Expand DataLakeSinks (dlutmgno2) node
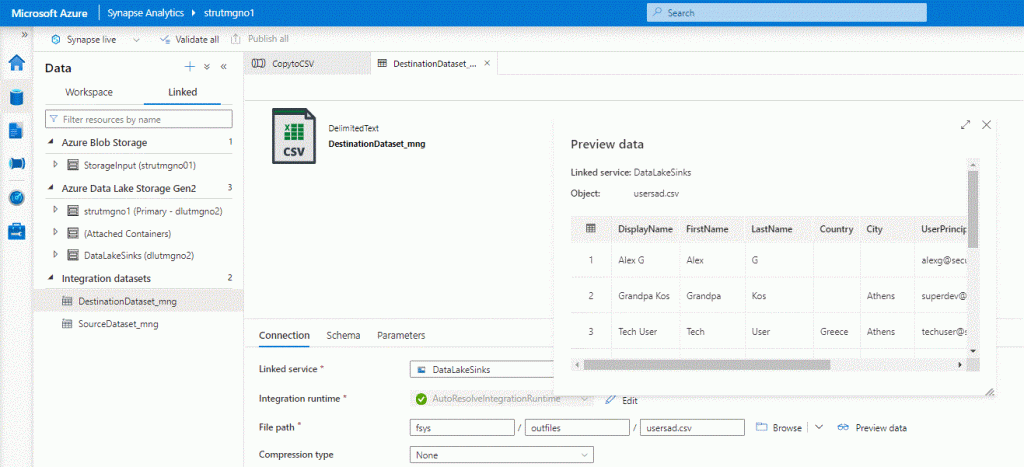Viewport: 1024px width, 467px height. [56, 255]
